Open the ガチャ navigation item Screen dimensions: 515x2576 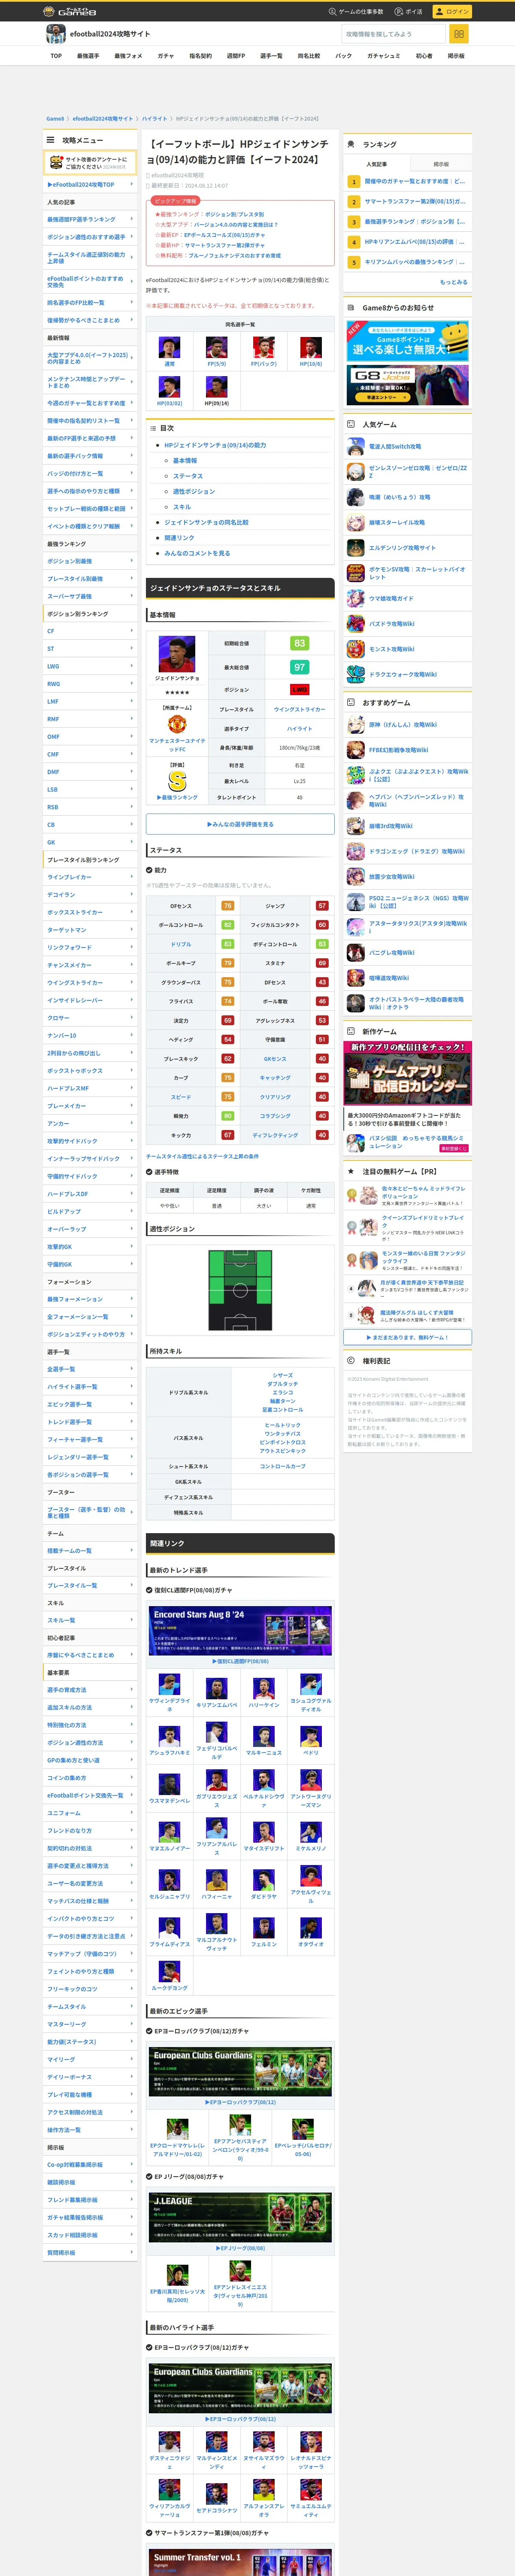pyautogui.click(x=166, y=56)
